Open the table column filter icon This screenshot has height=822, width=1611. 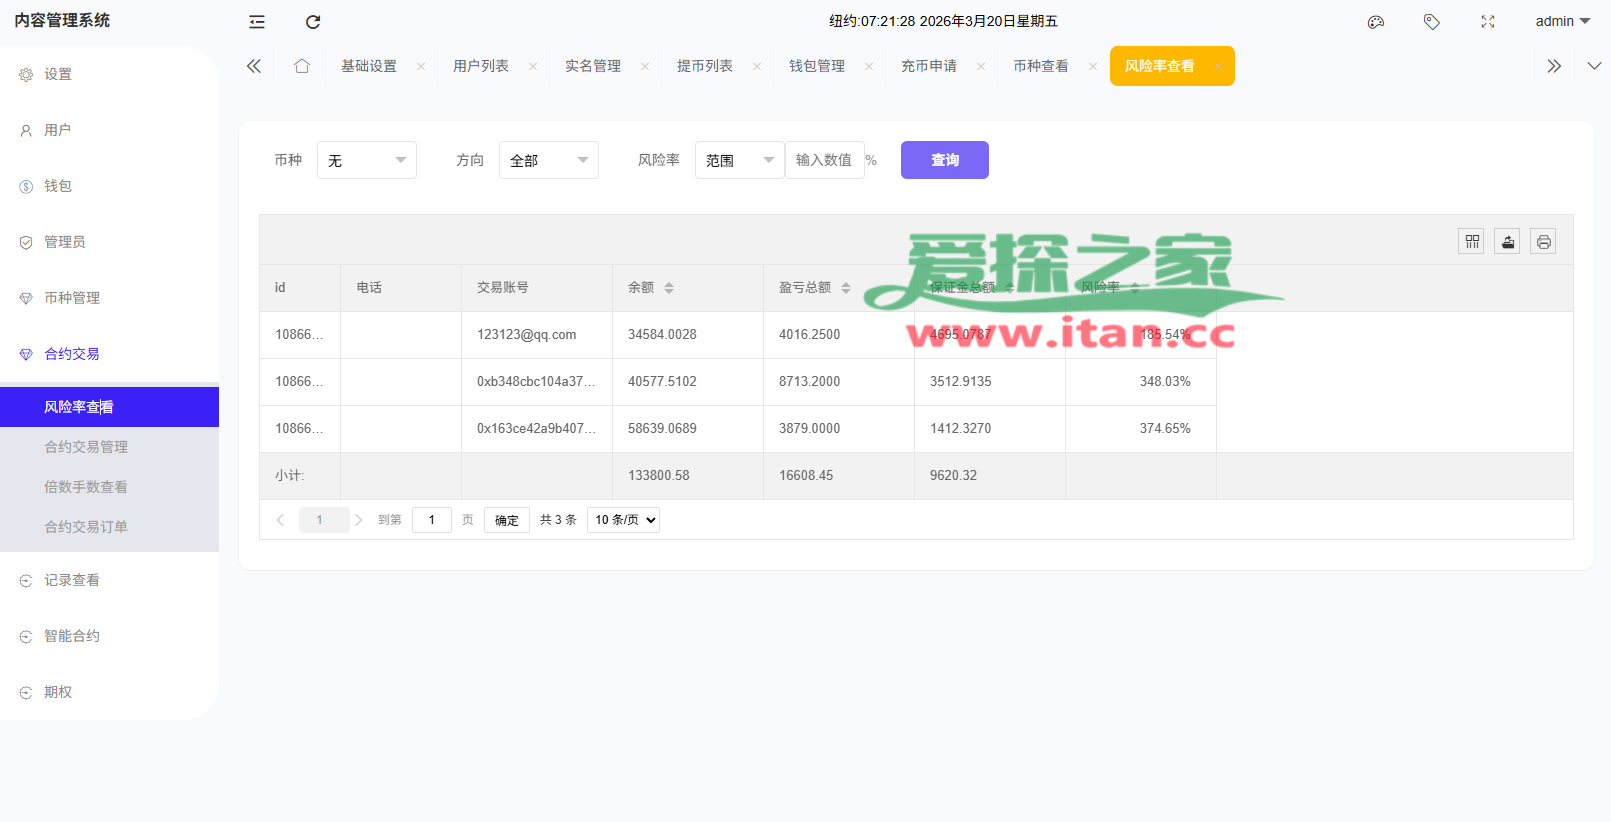pyautogui.click(x=1471, y=241)
